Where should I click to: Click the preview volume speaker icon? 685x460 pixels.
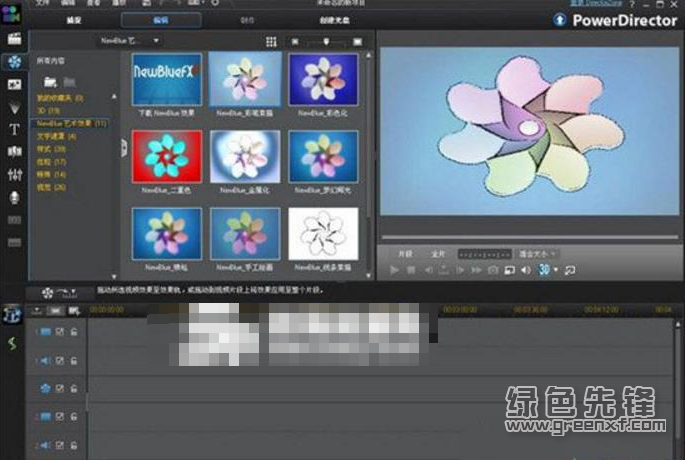tap(526, 270)
